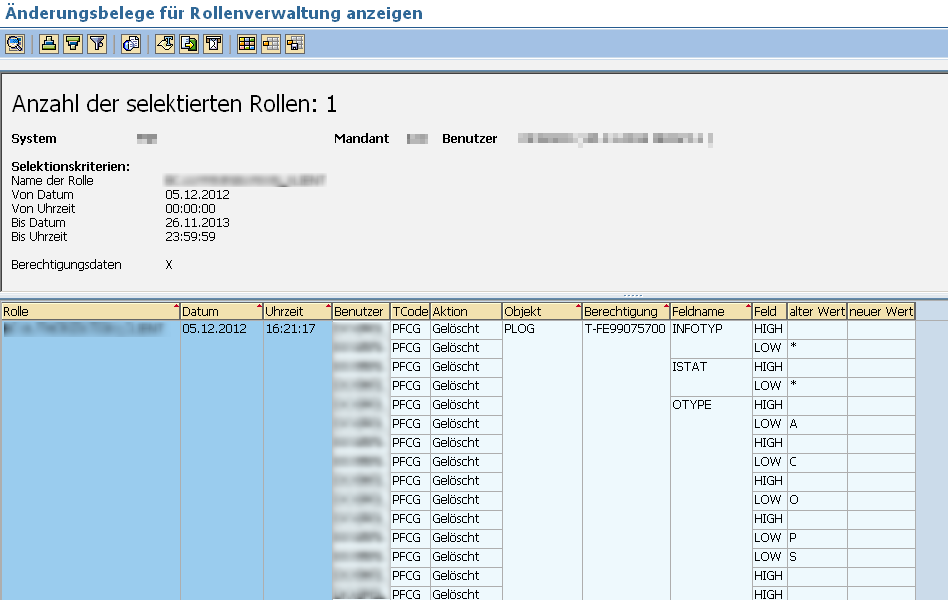Viewport: 948px width, 600px height.
Task: Select the Benutzer column header
Action: [x=360, y=311]
